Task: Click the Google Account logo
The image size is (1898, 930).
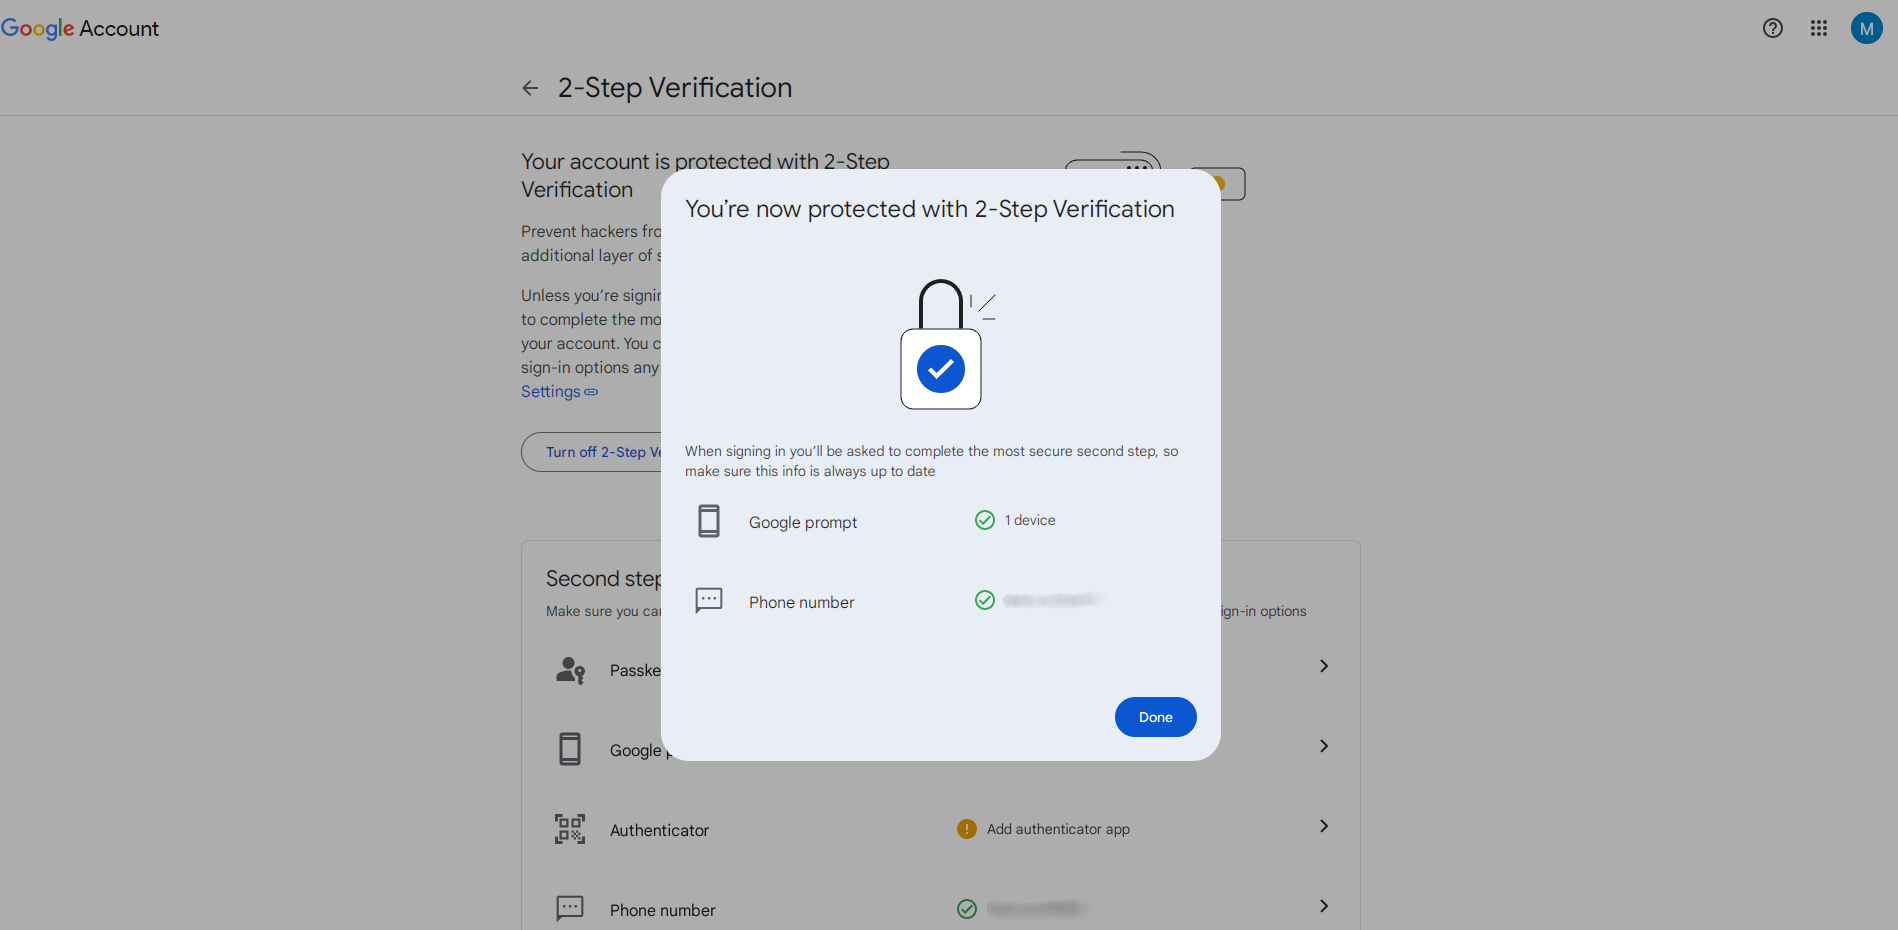Action: pyautogui.click(x=80, y=28)
